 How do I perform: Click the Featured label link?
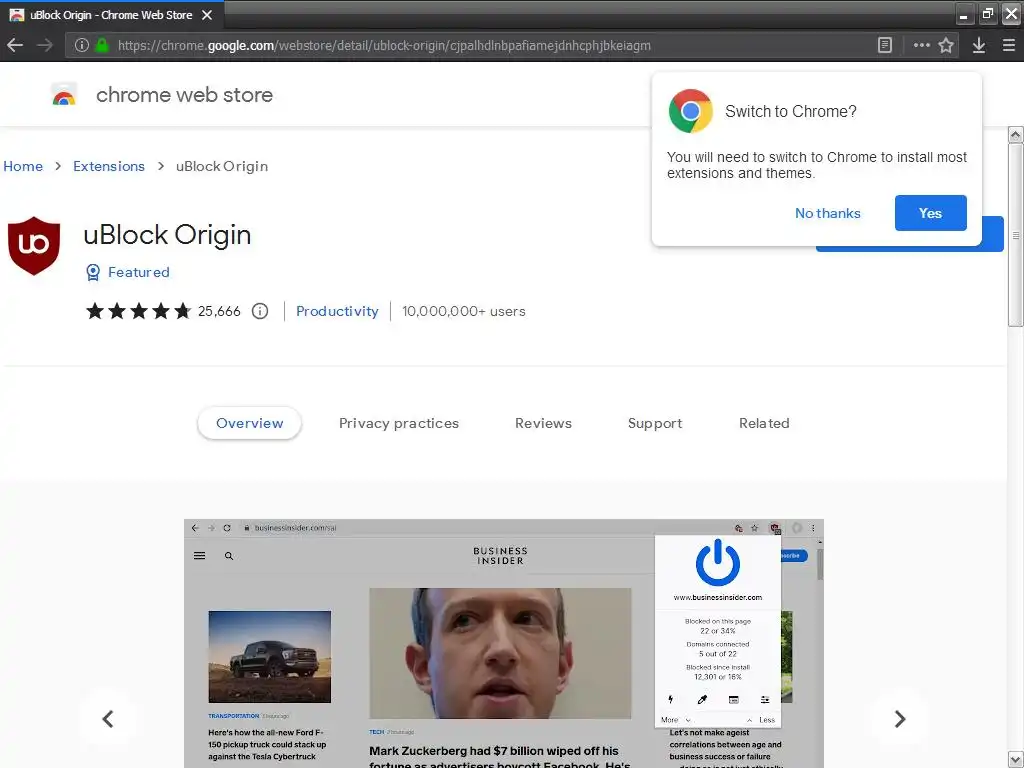[138, 272]
